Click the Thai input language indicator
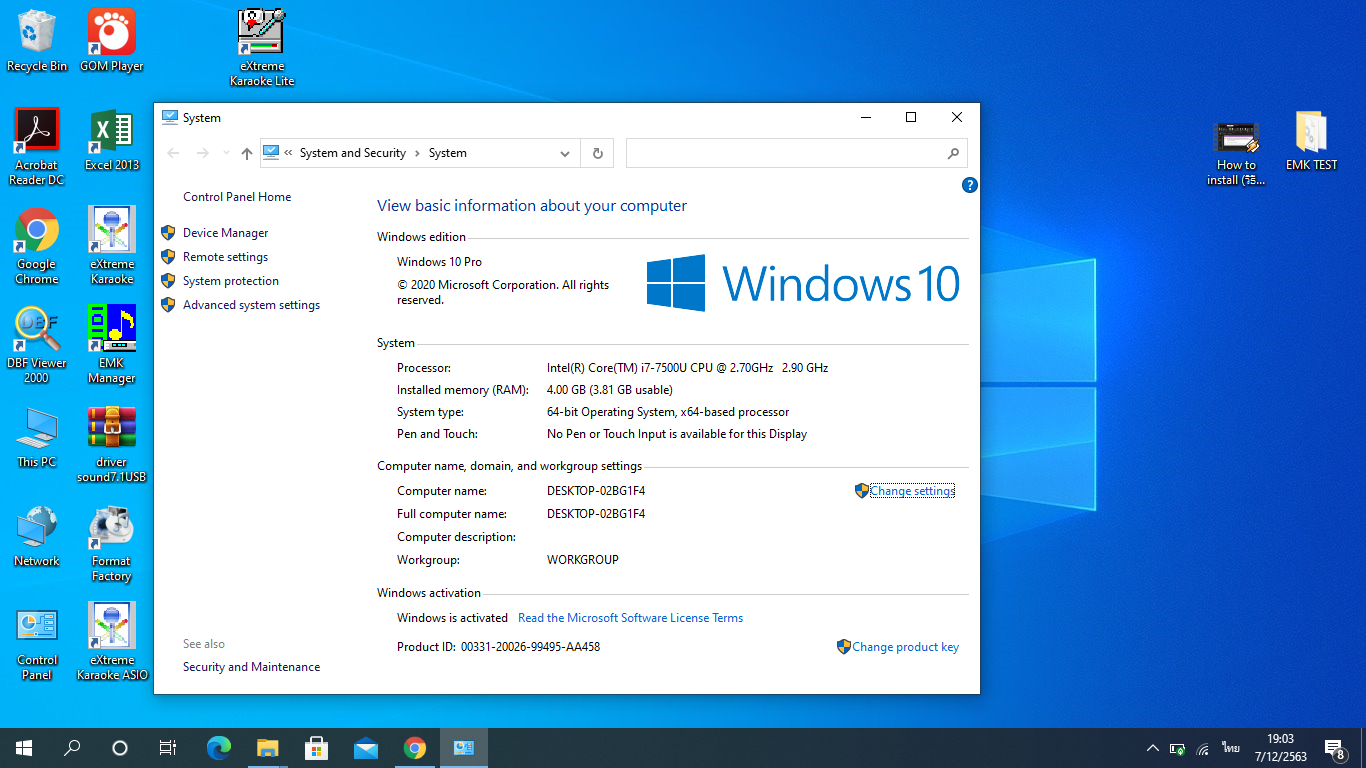Viewport: 1366px width, 768px height. (1230, 748)
